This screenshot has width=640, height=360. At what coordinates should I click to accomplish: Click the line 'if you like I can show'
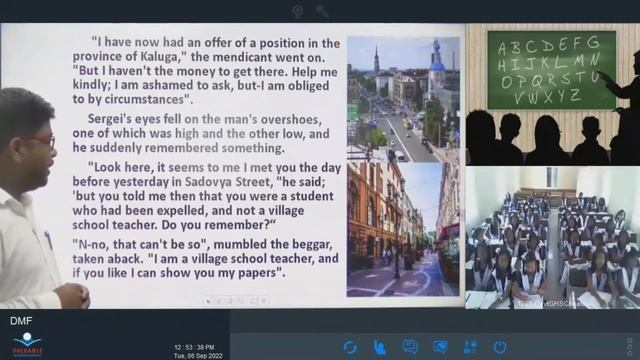pos(179,273)
